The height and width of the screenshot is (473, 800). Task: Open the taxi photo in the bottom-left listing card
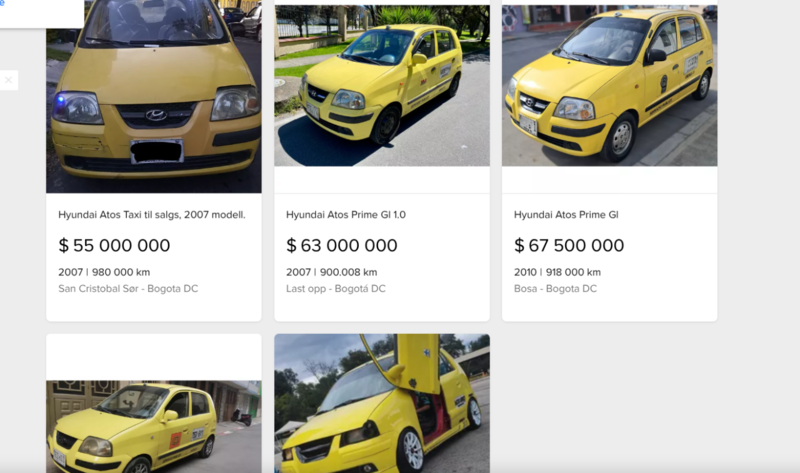pyautogui.click(x=154, y=427)
